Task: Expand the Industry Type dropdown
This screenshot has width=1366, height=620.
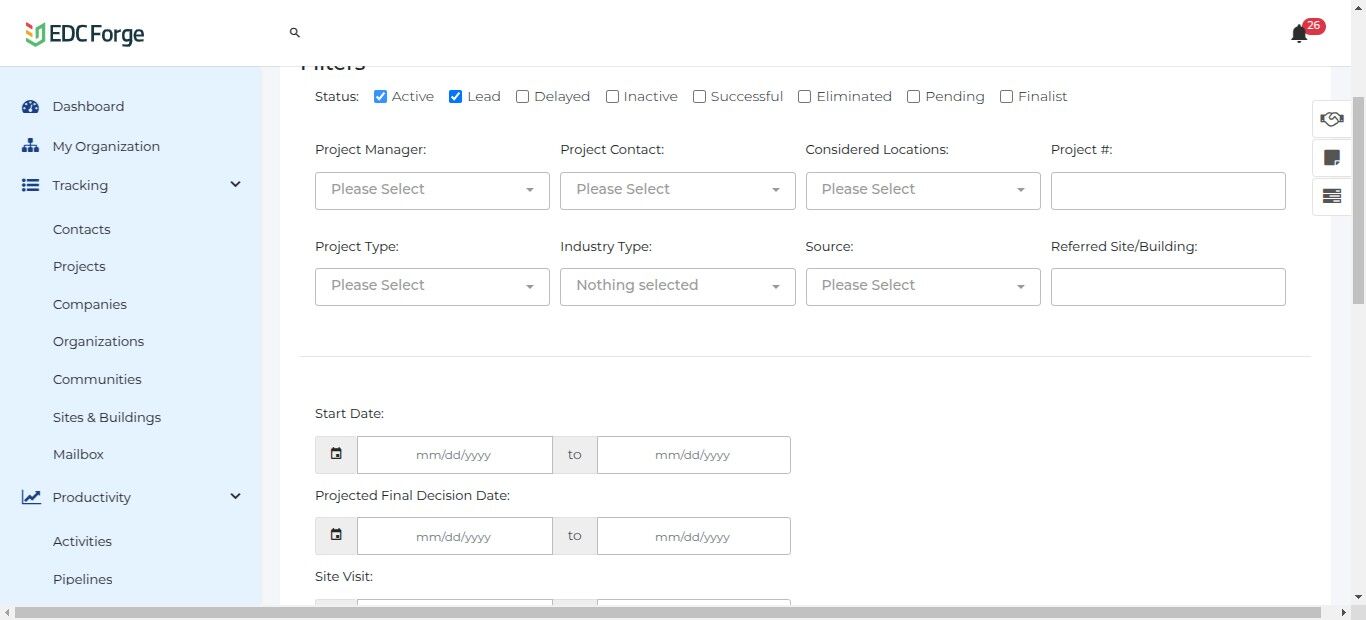Action: pyautogui.click(x=677, y=286)
